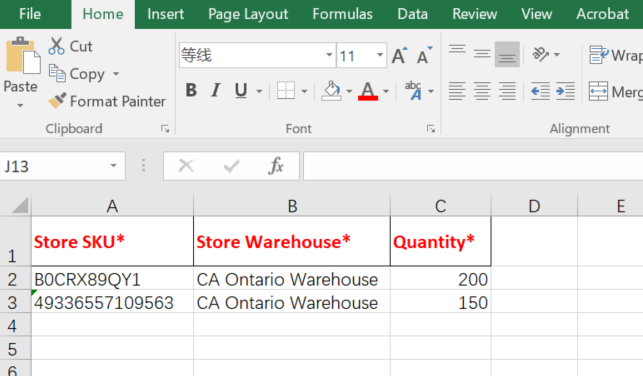Select Bottom Align (highlighted)
Screen dimensions: 643x376
pyautogui.click(x=507, y=54)
